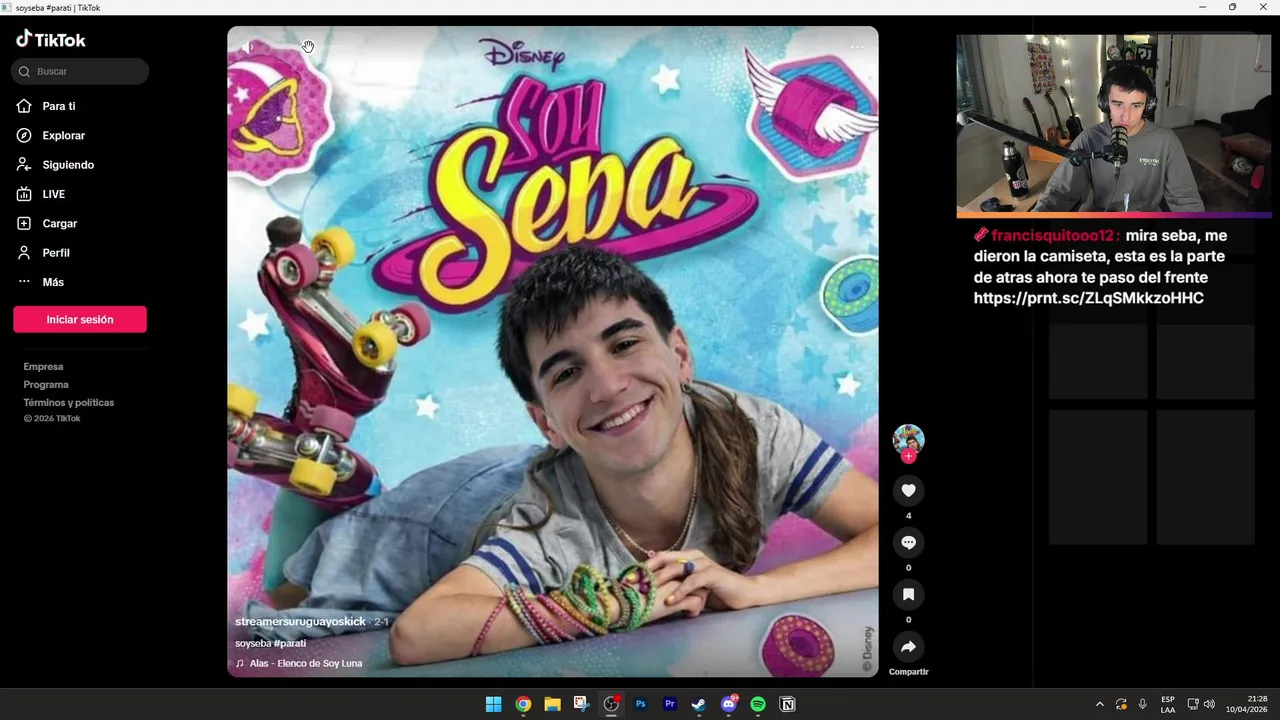Open the Alas - Elenco de Soy Luna sound
1280x720 pixels.
pyautogui.click(x=299, y=663)
